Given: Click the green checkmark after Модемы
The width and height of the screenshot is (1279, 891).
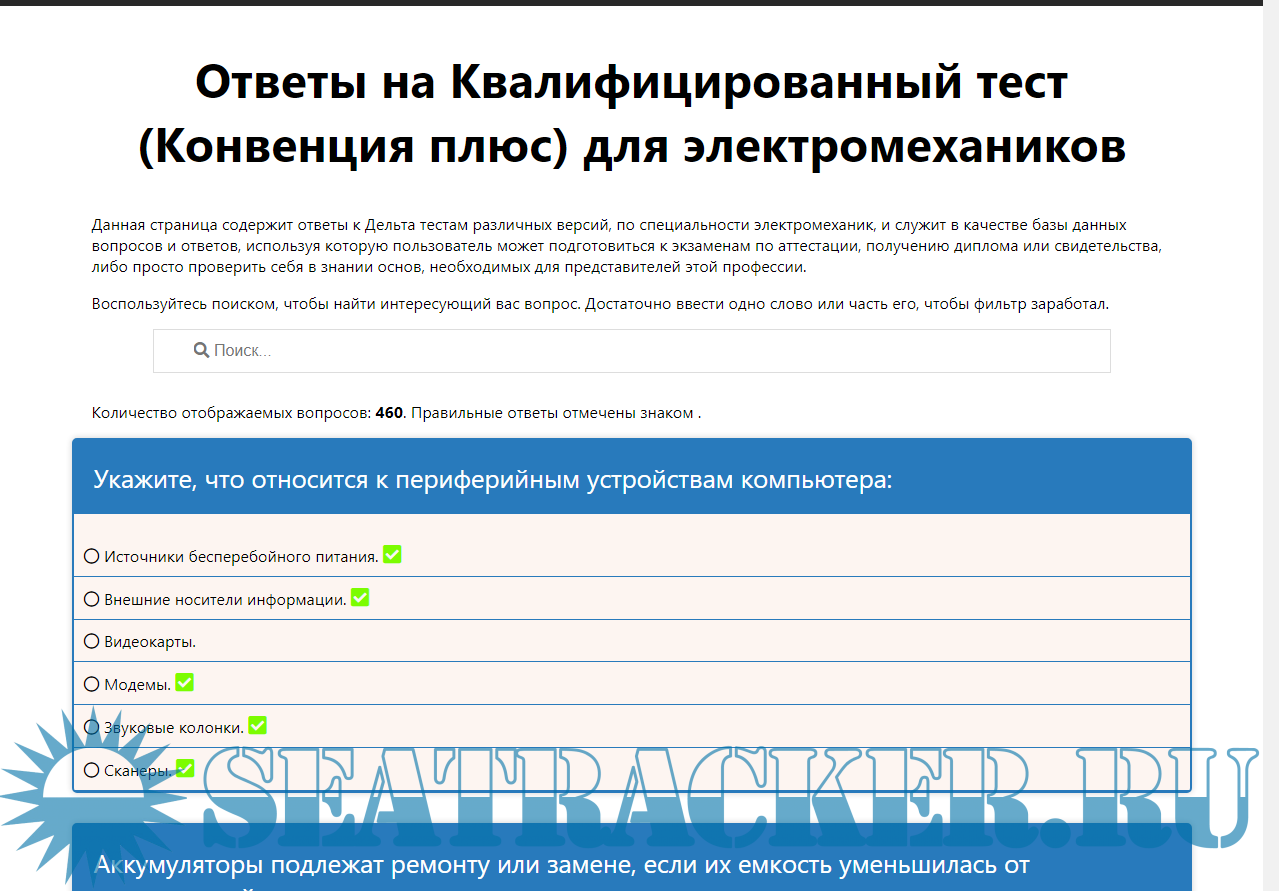Looking at the screenshot, I should point(184,683).
